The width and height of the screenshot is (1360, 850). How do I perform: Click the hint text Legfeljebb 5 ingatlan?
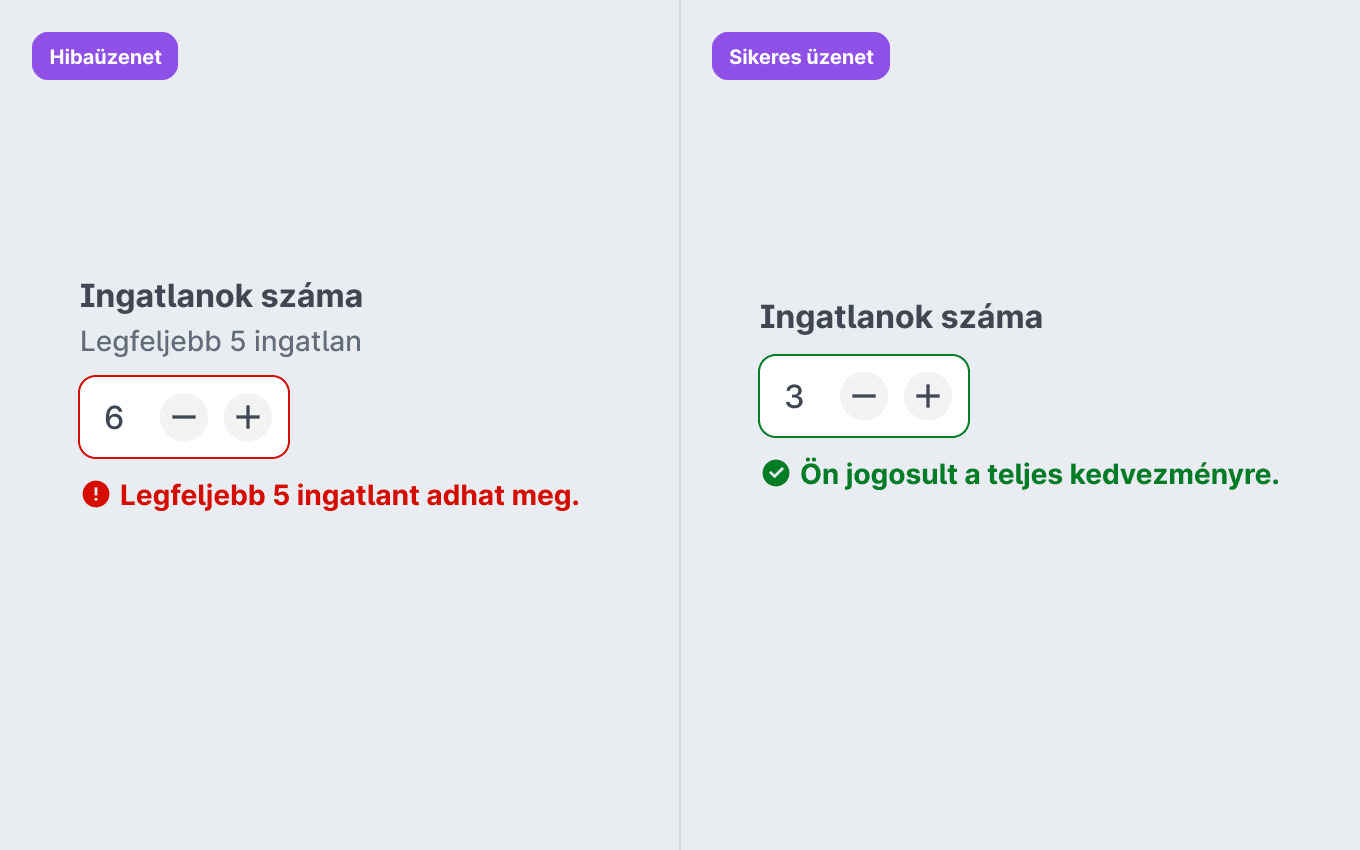pos(221,341)
